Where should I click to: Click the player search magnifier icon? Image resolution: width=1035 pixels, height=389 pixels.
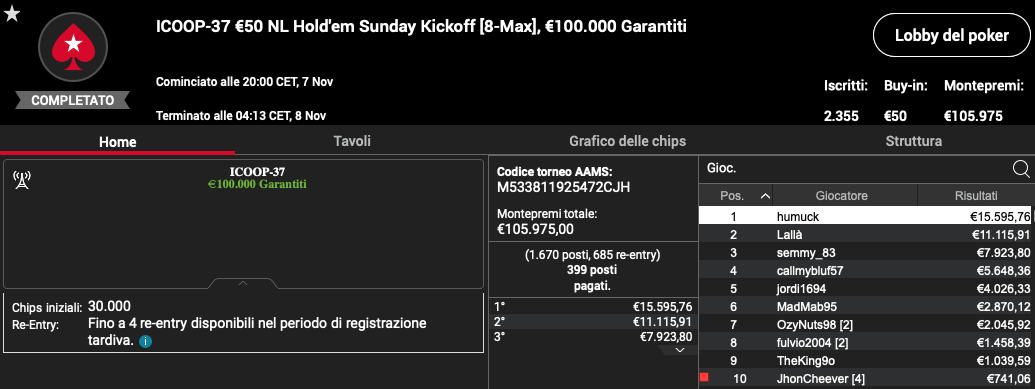pyautogui.click(x=1020, y=170)
